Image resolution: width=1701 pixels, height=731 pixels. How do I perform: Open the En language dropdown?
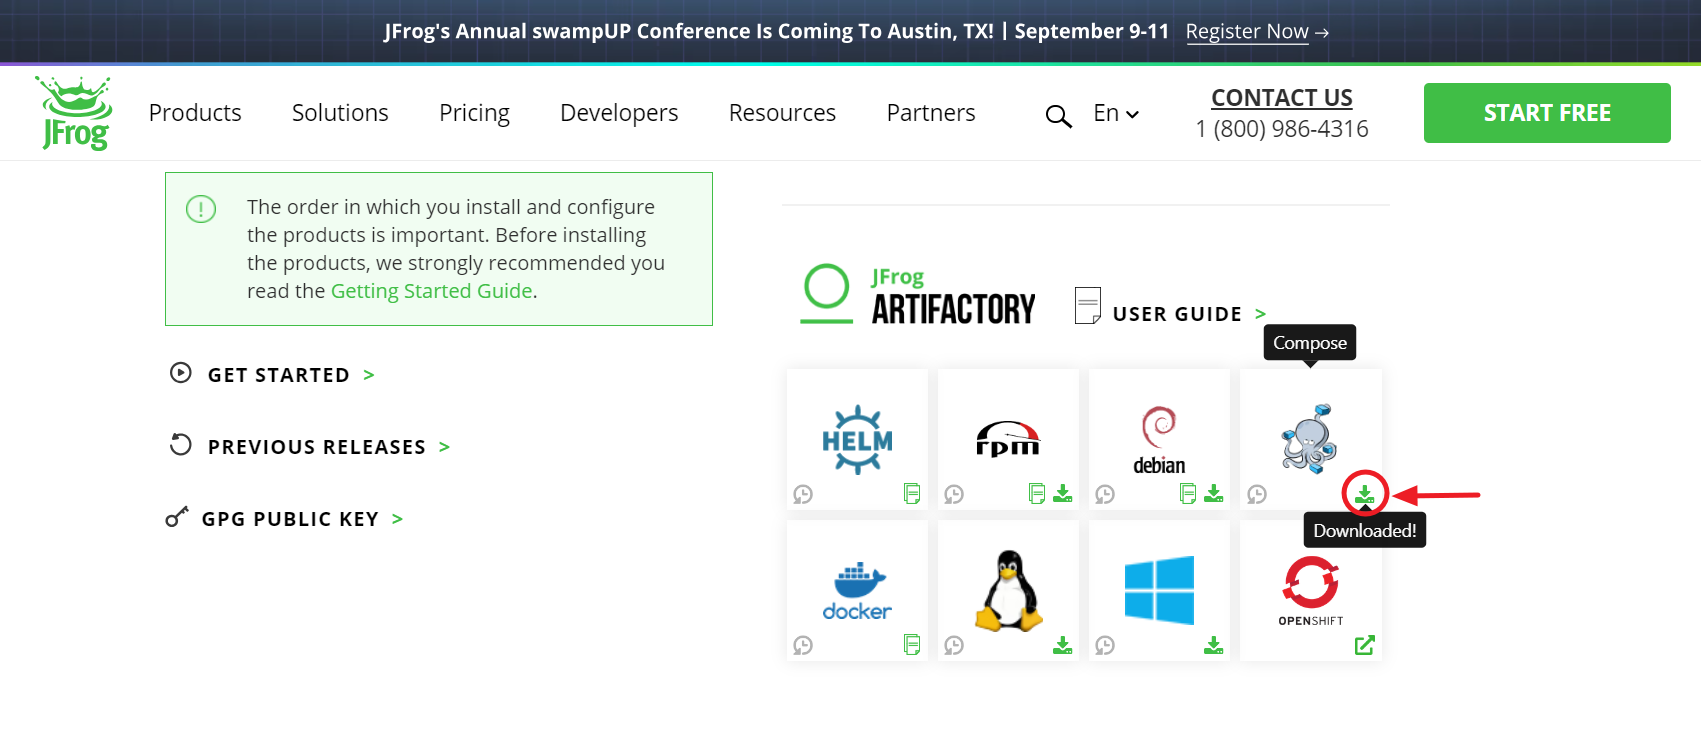(1116, 113)
